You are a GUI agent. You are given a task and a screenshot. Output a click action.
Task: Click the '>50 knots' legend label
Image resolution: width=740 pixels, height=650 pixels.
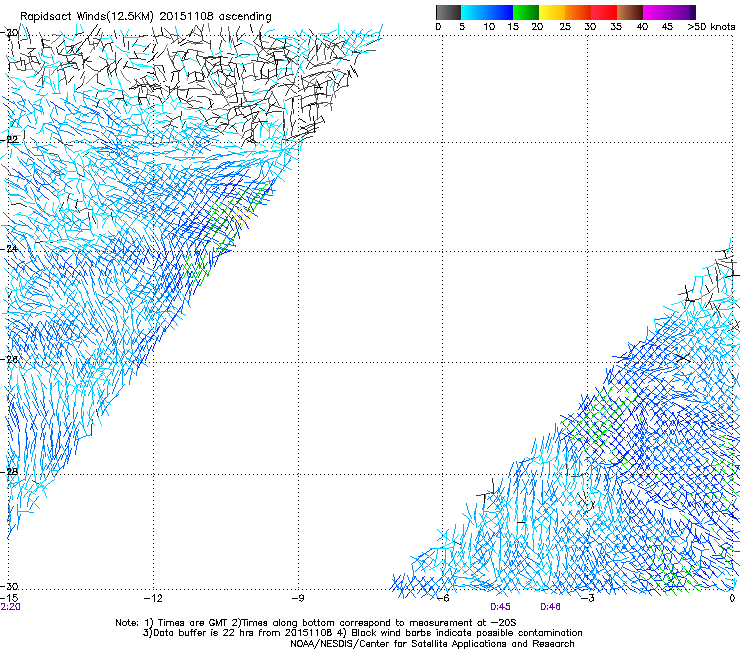[711, 27]
